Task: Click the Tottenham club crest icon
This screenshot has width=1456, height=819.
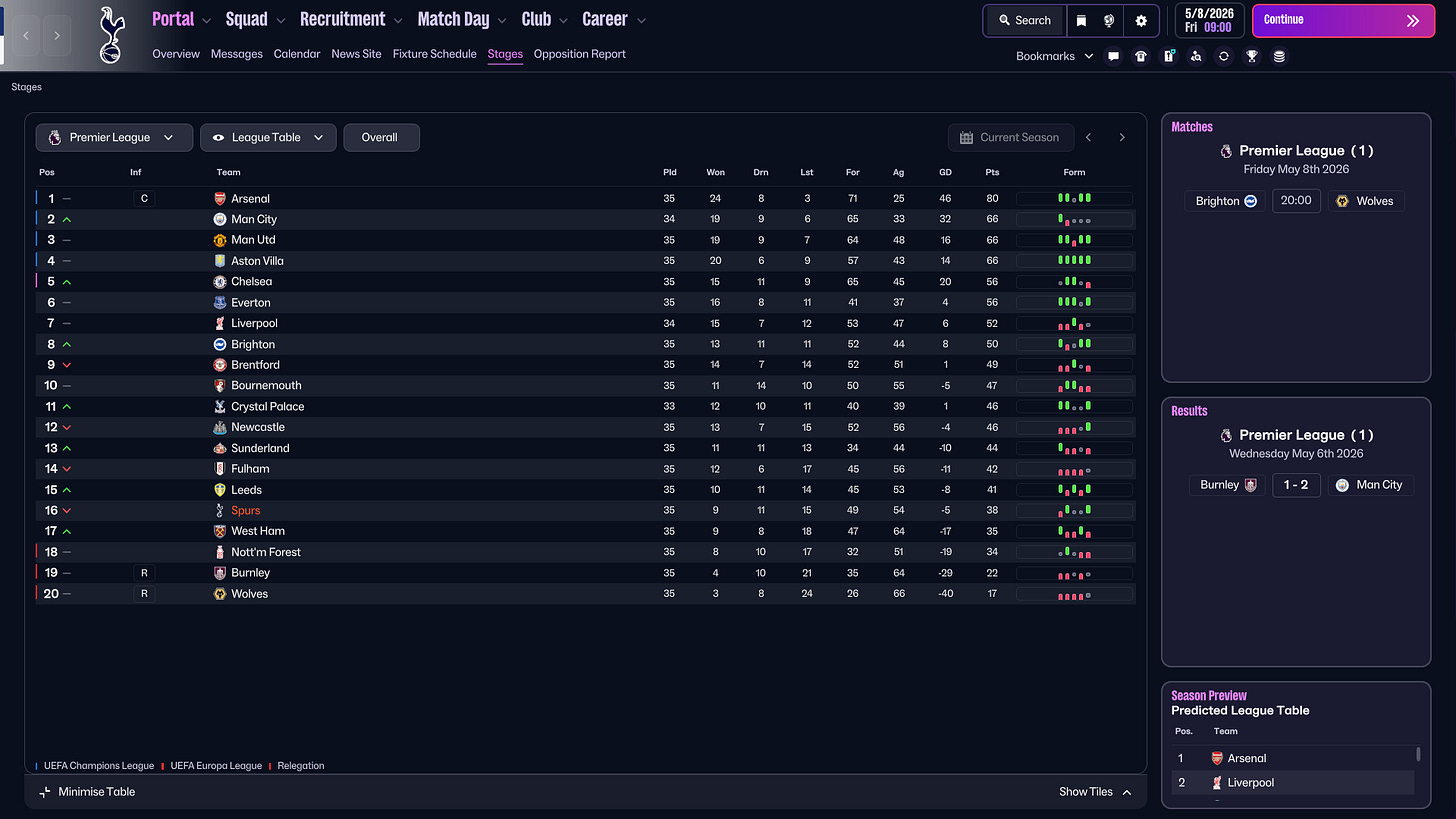Action: [x=112, y=35]
